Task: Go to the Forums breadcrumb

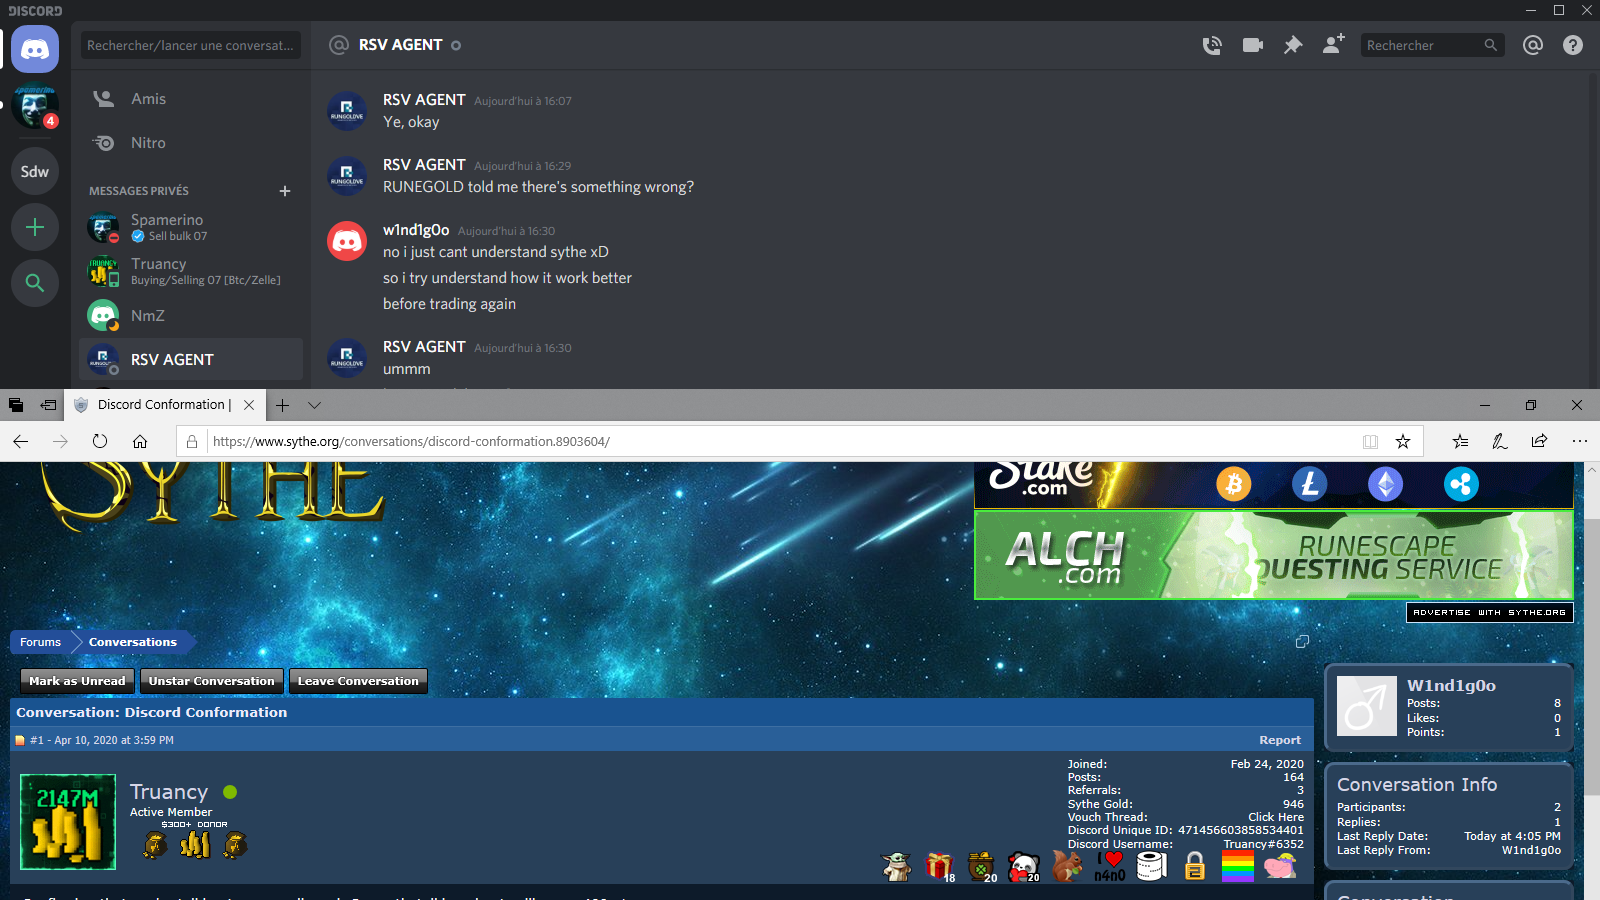Action: (x=40, y=642)
